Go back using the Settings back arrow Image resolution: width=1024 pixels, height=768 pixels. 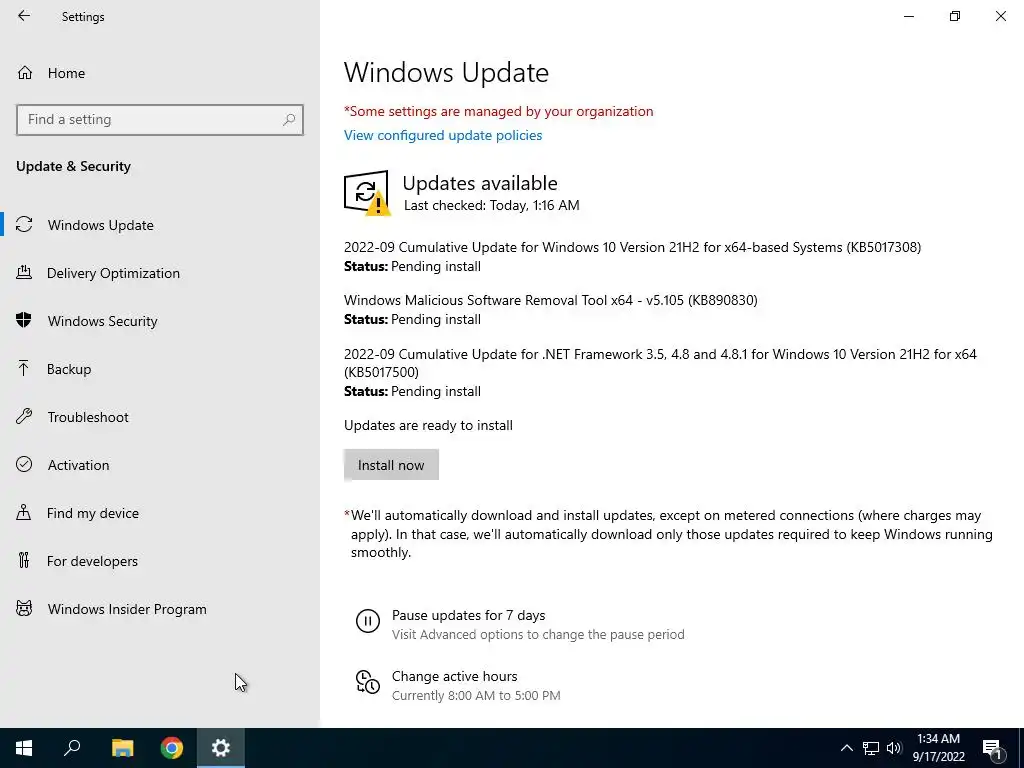tap(24, 16)
